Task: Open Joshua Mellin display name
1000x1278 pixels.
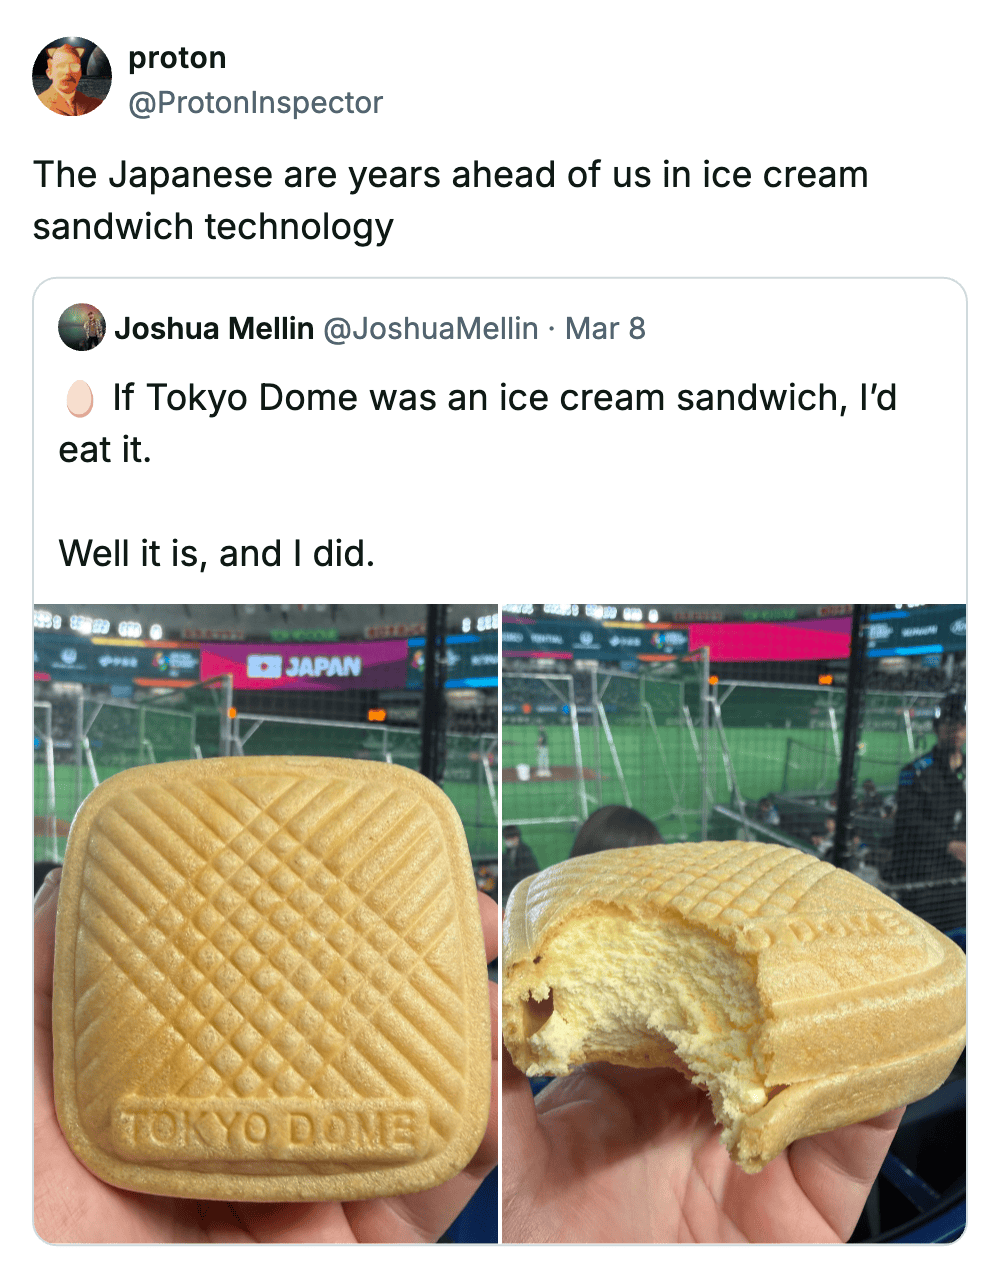Action: pos(214,328)
